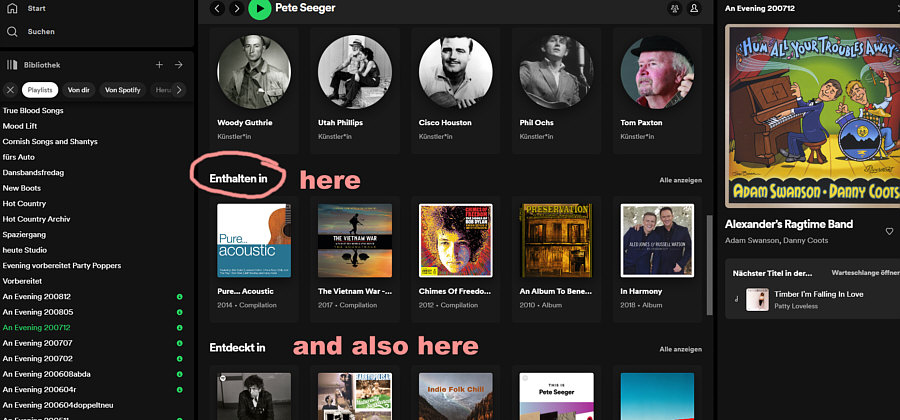Show all in the Enthalten in section
900x420 pixels.
pos(680,181)
